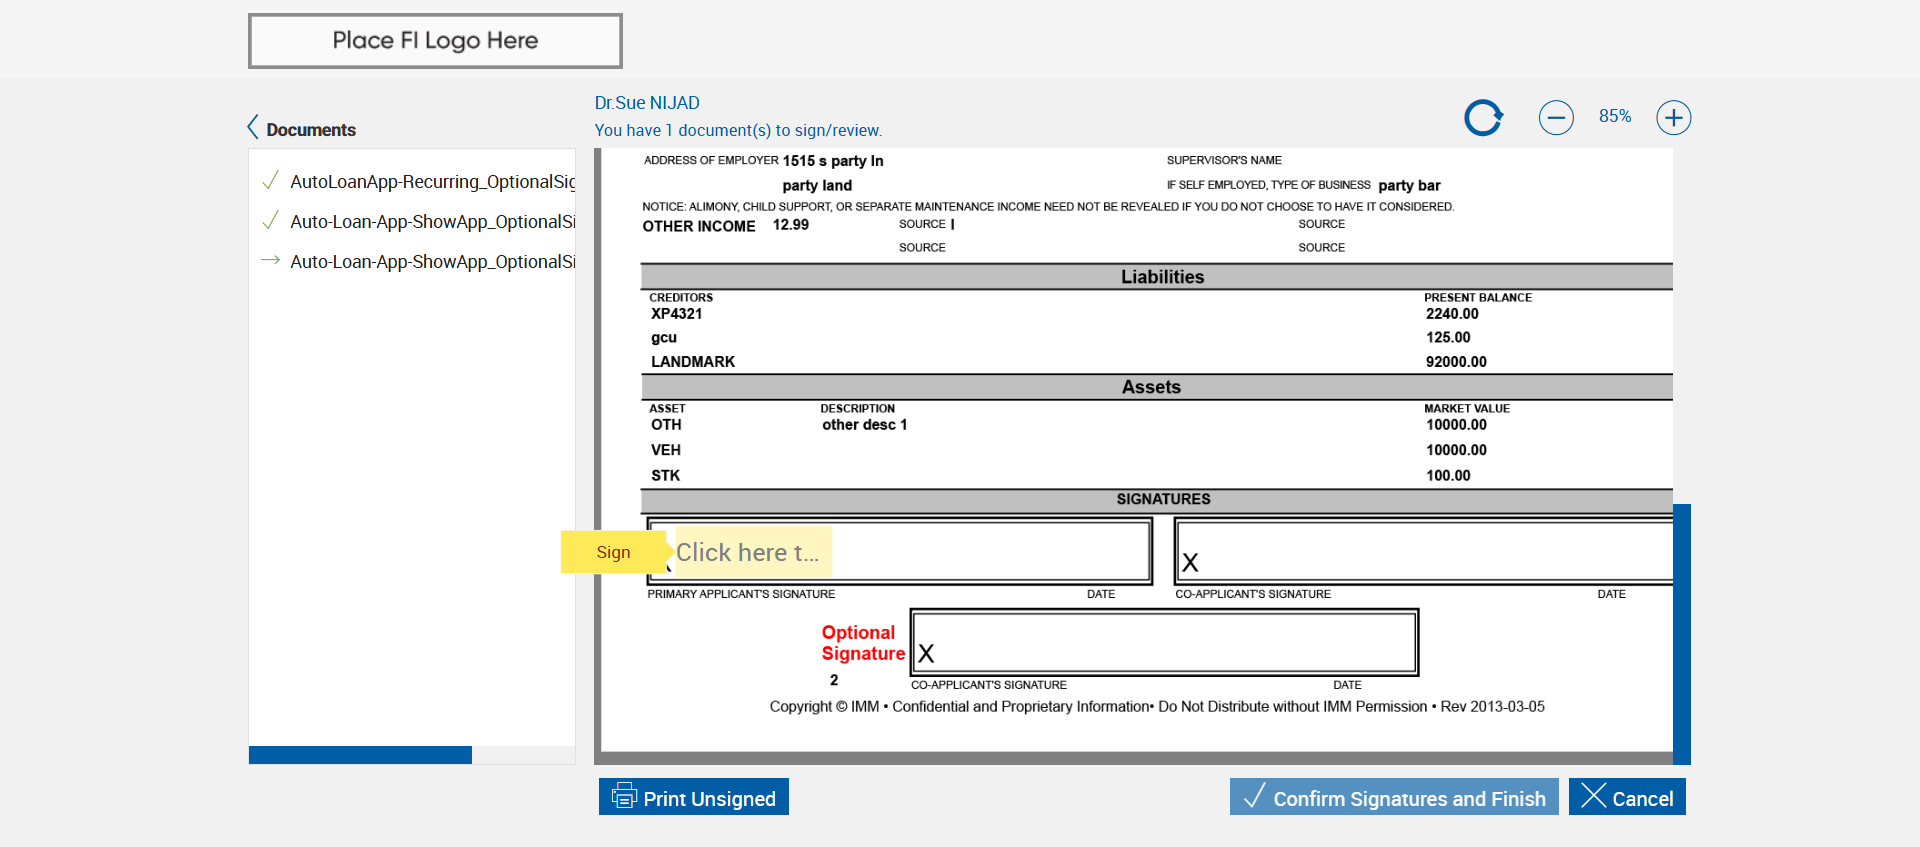Zoom in with the plus icon
Image resolution: width=1920 pixels, height=847 pixels.
point(1674,118)
